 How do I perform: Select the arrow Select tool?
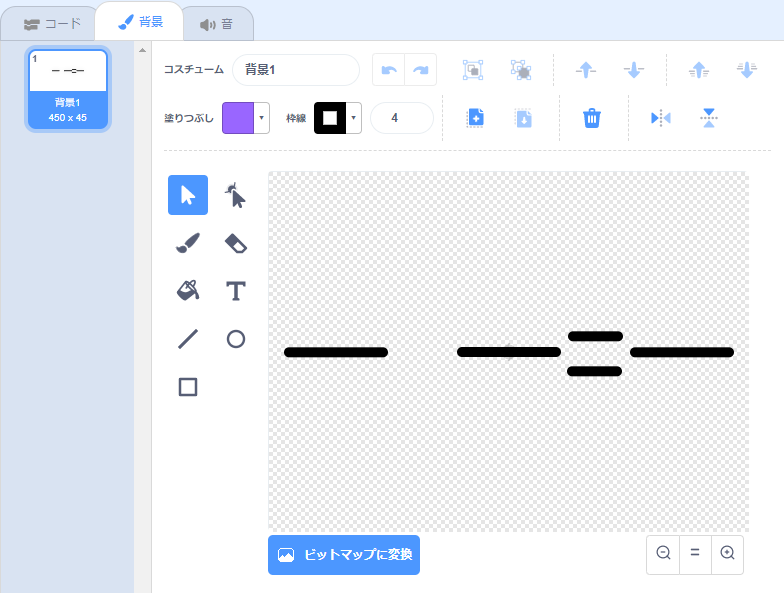(188, 195)
